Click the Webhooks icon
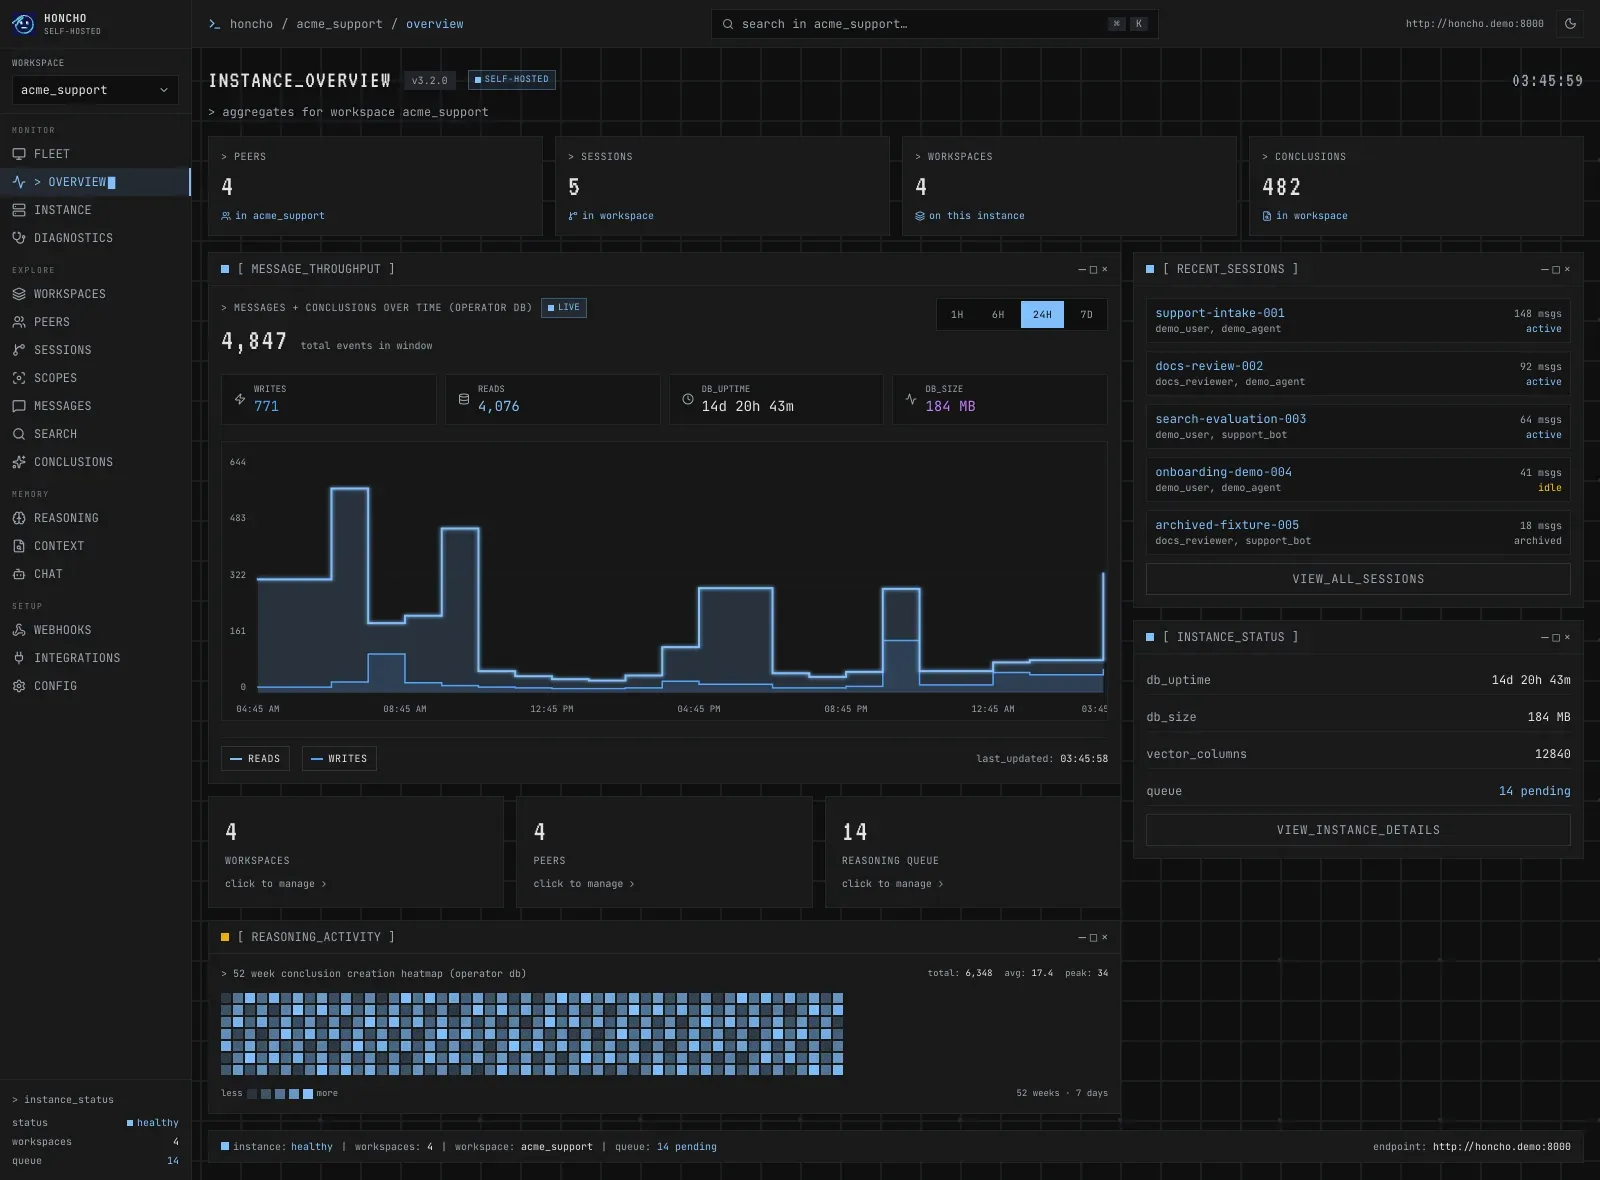Image resolution: width=1600 pixels, height=1180 pixels. click(19, 630)
